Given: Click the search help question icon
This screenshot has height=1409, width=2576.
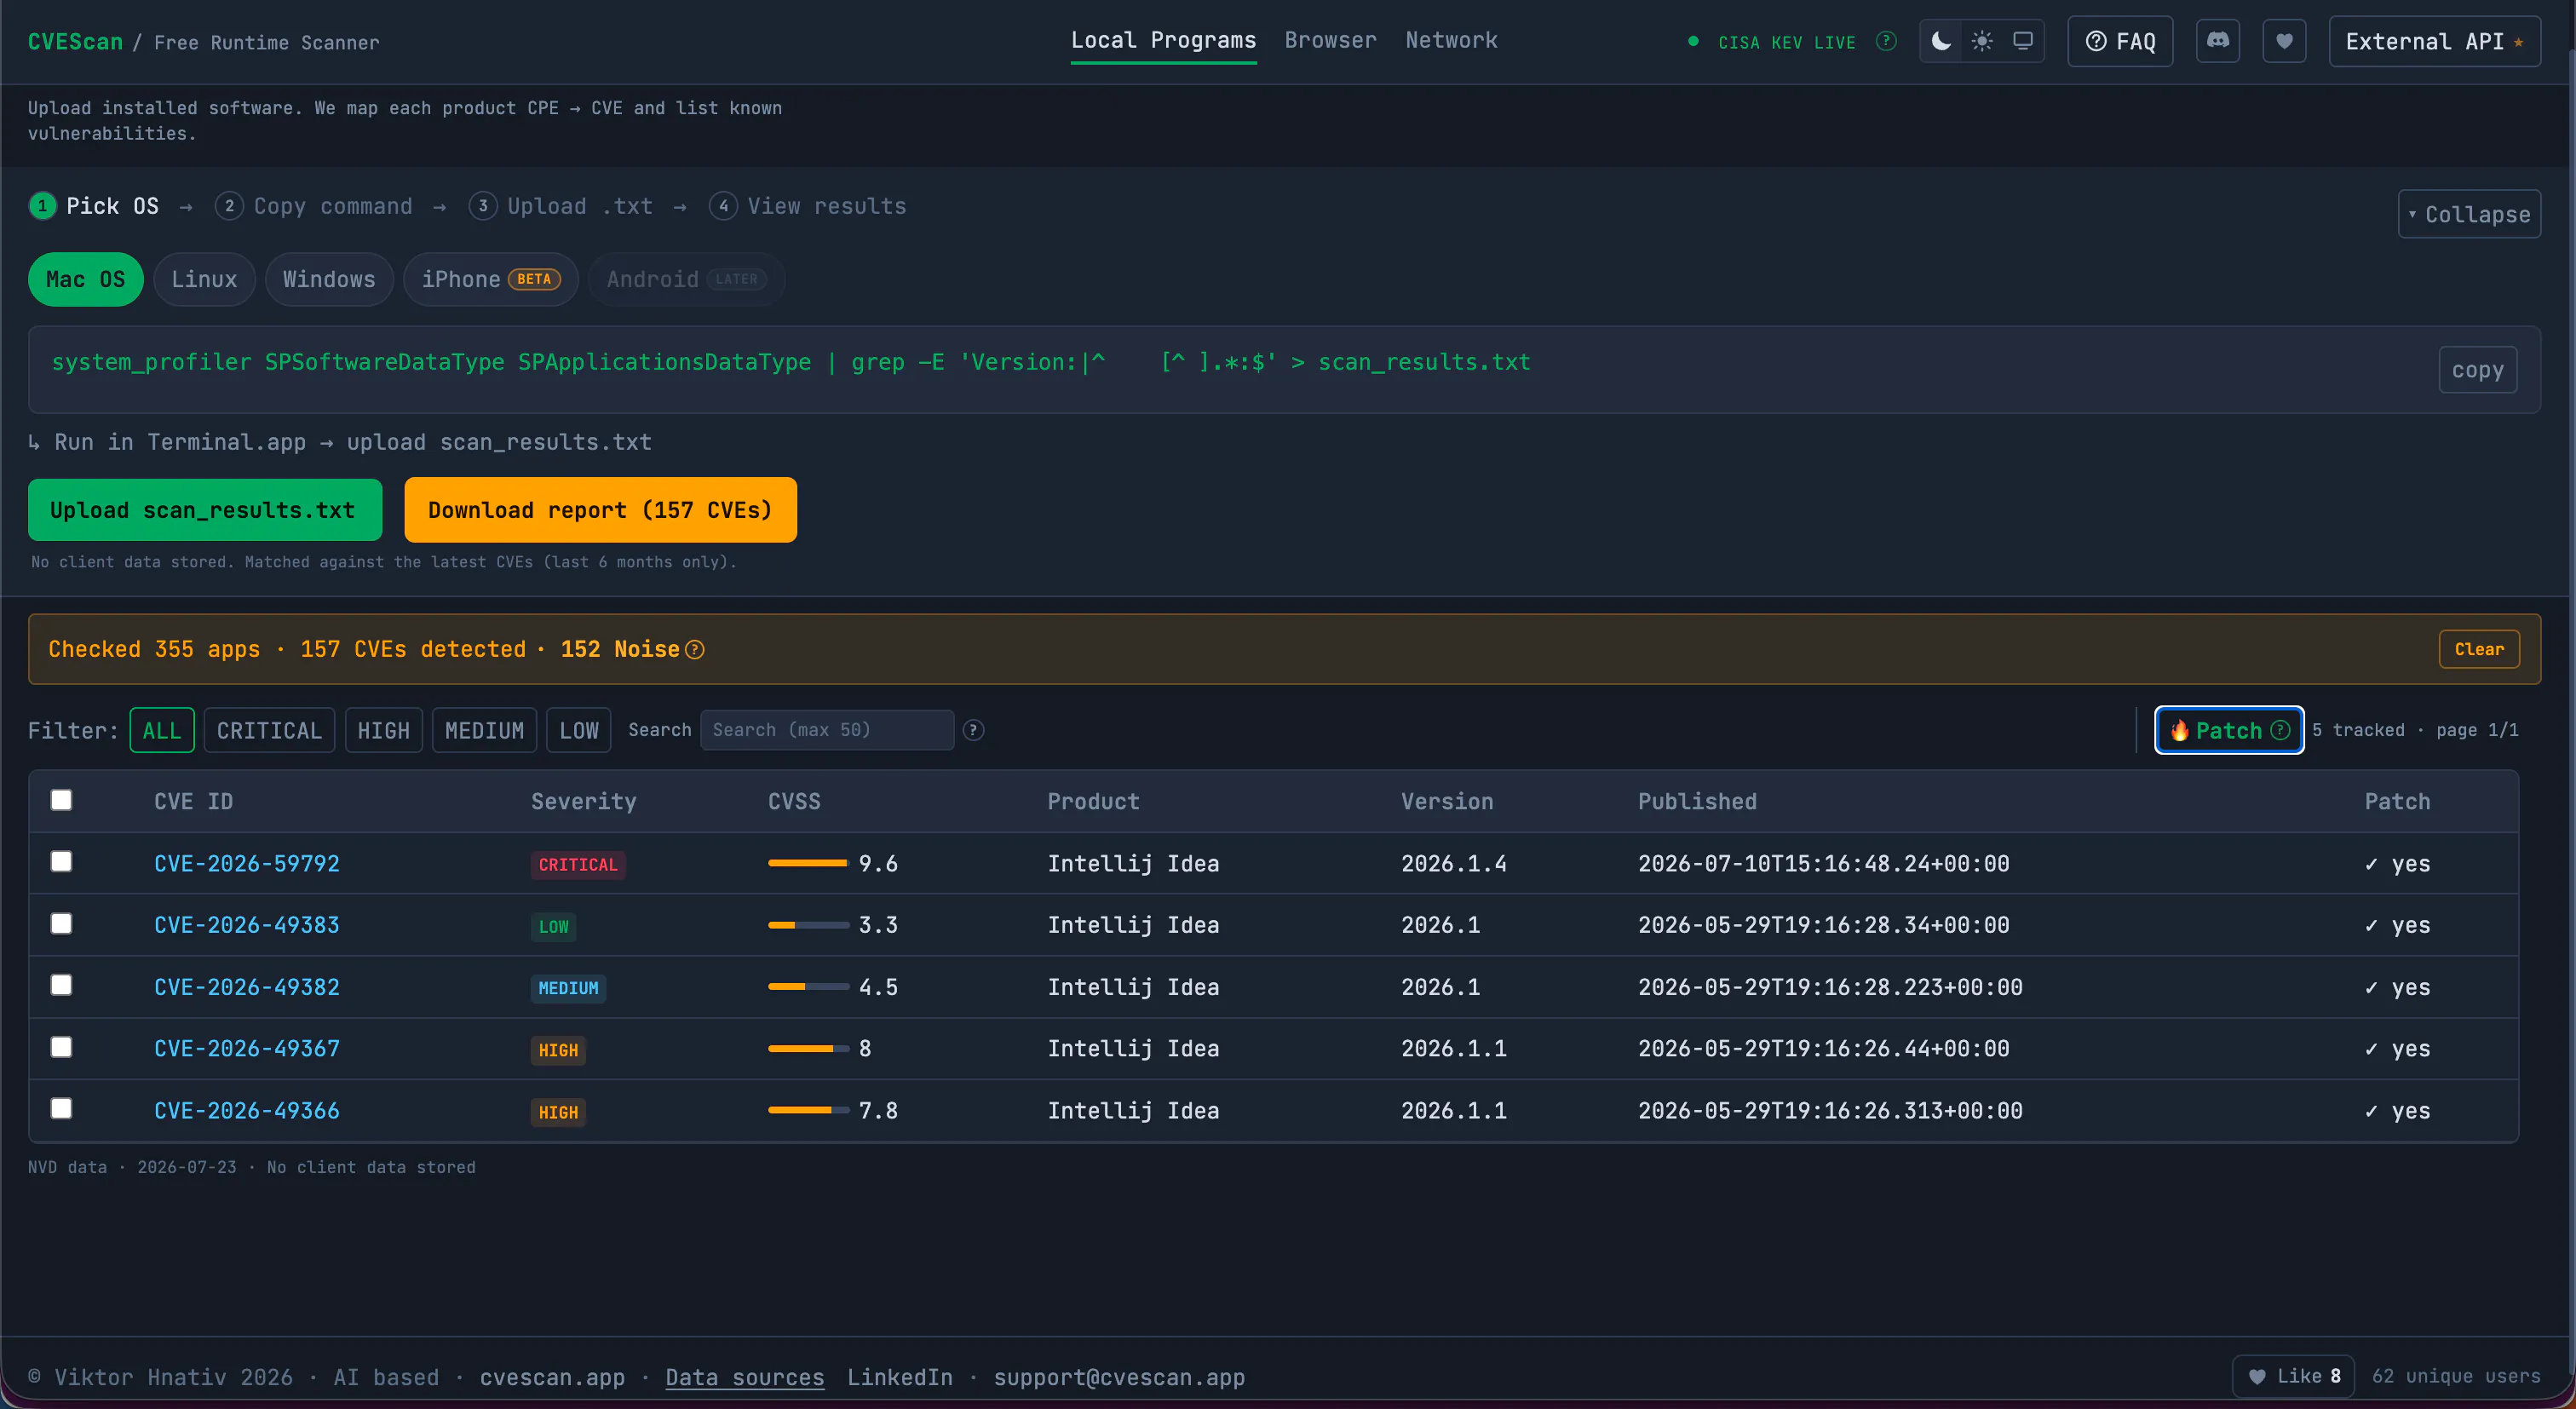Looking at the screenshot, I should click(x=973, y=731).
